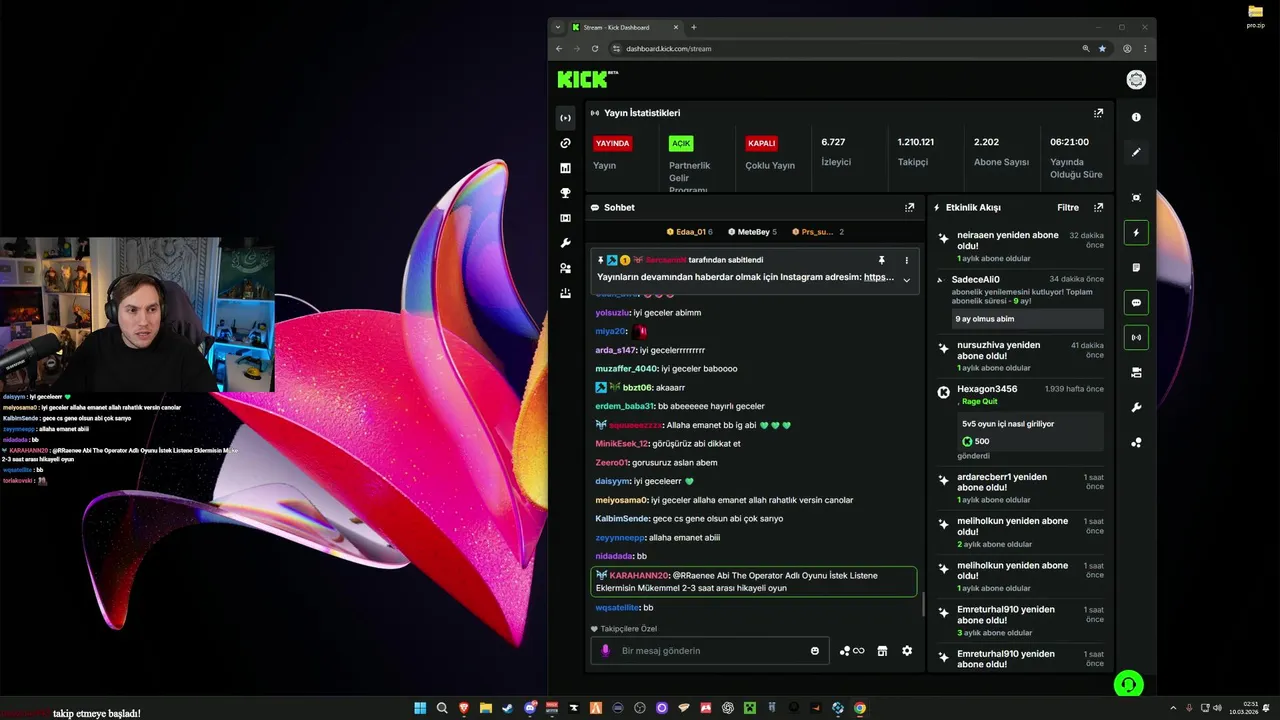Click the KICK logo
The height and width of the screenshot is (720, 1280).
(x=583, y=79)
